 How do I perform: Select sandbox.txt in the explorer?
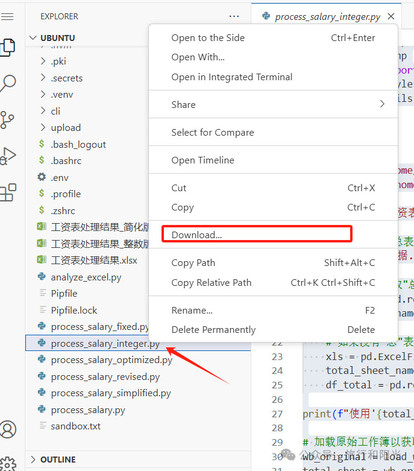pyautogui.click(x=75, y=426)
